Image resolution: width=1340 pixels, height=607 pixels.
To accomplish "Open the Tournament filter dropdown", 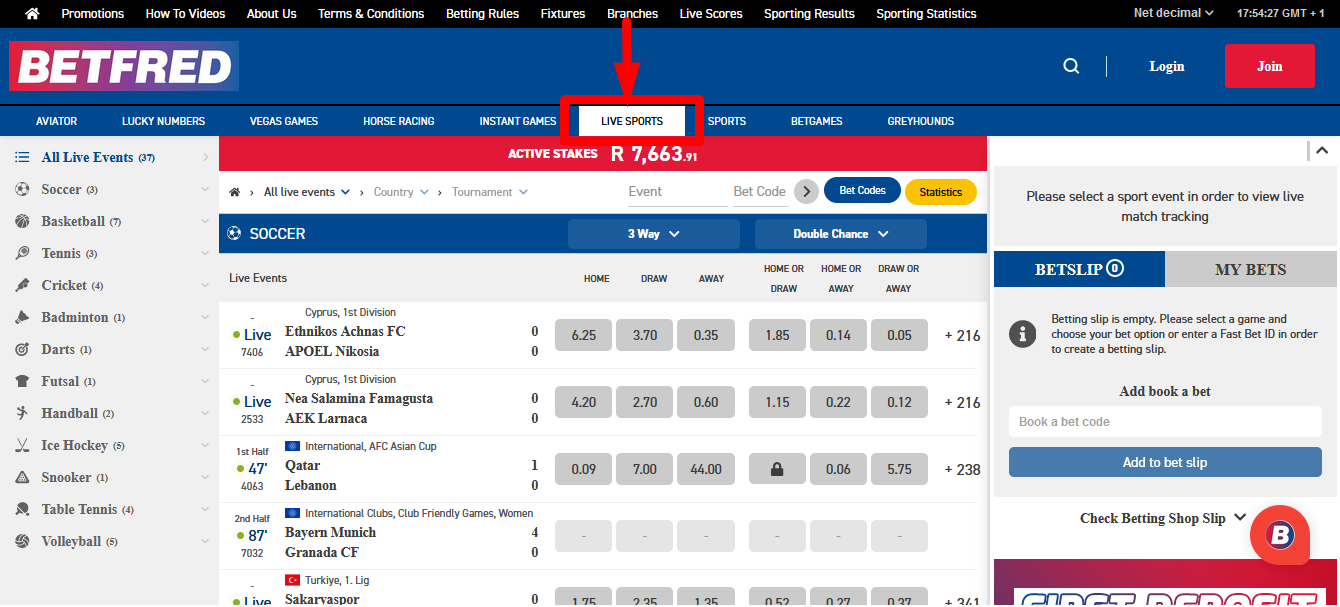I will pyautogui.click(x=490, y=192).
